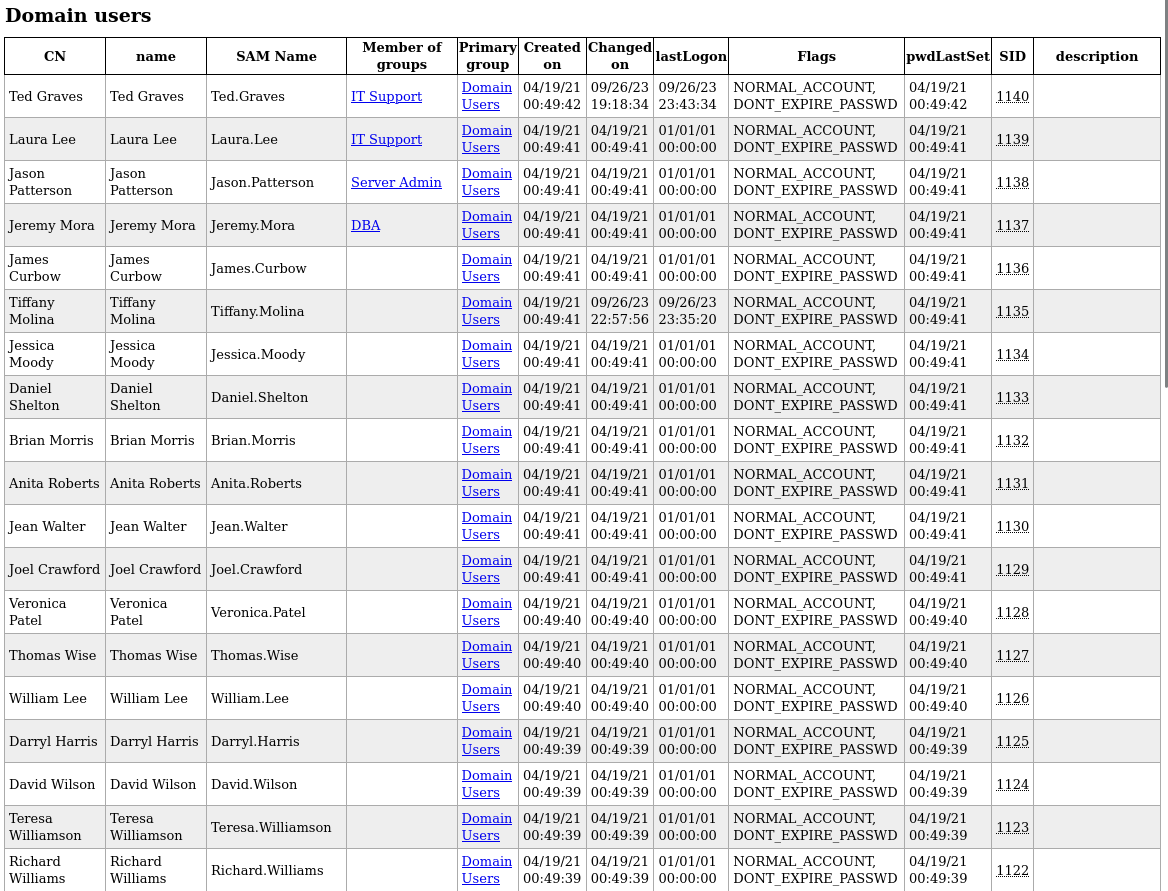Open Domain Users link in Joel Crawford row
Viewport: 1168px width, 891px height.
[486, 569]
